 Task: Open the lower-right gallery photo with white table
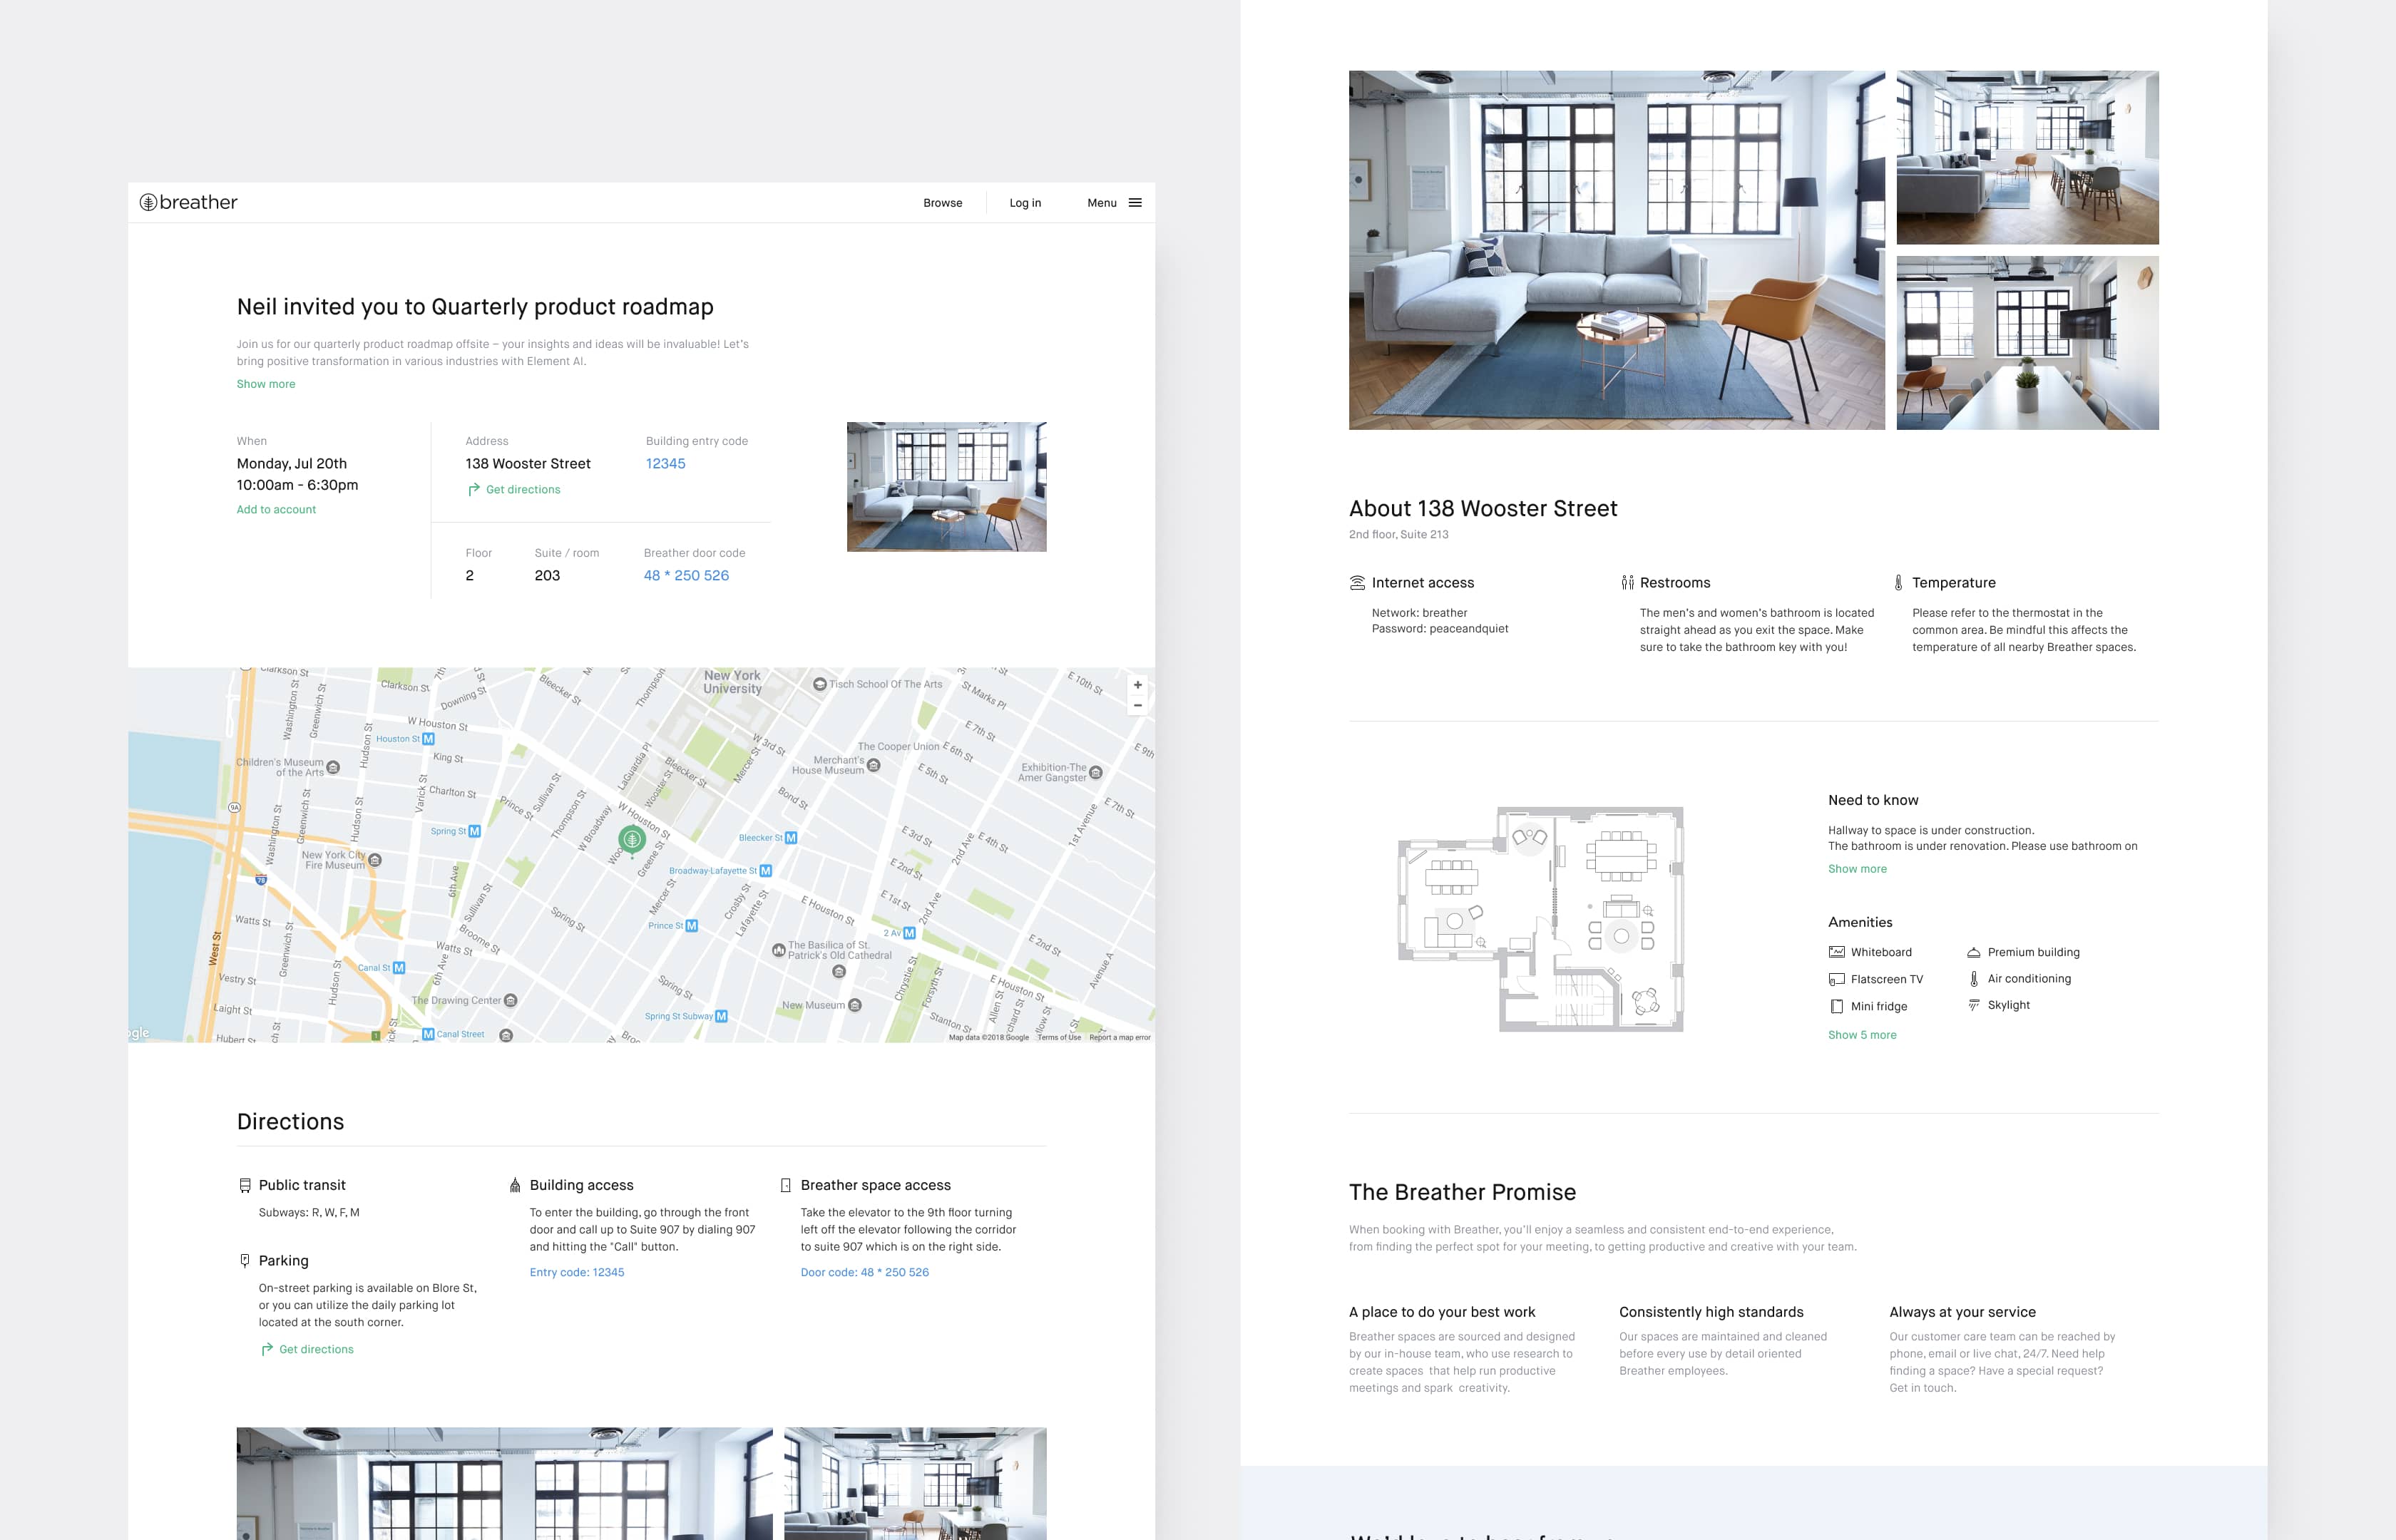[x=2027, y=343]
